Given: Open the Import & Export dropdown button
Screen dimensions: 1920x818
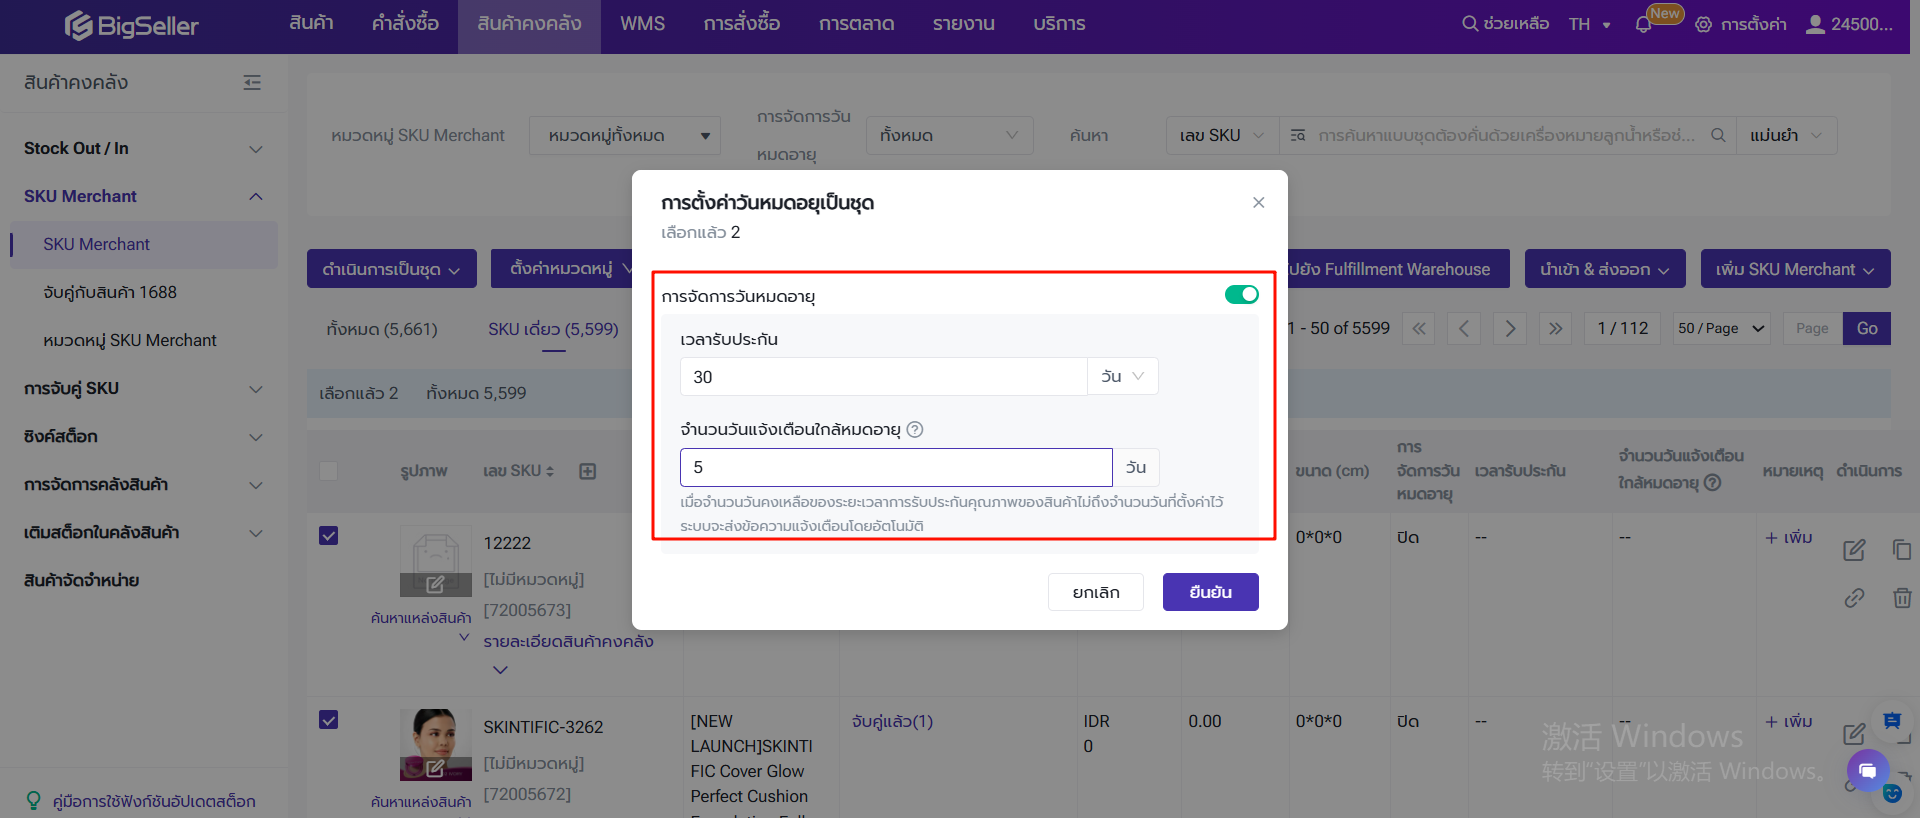Looking at the screenshot, I should (1605, 269).
